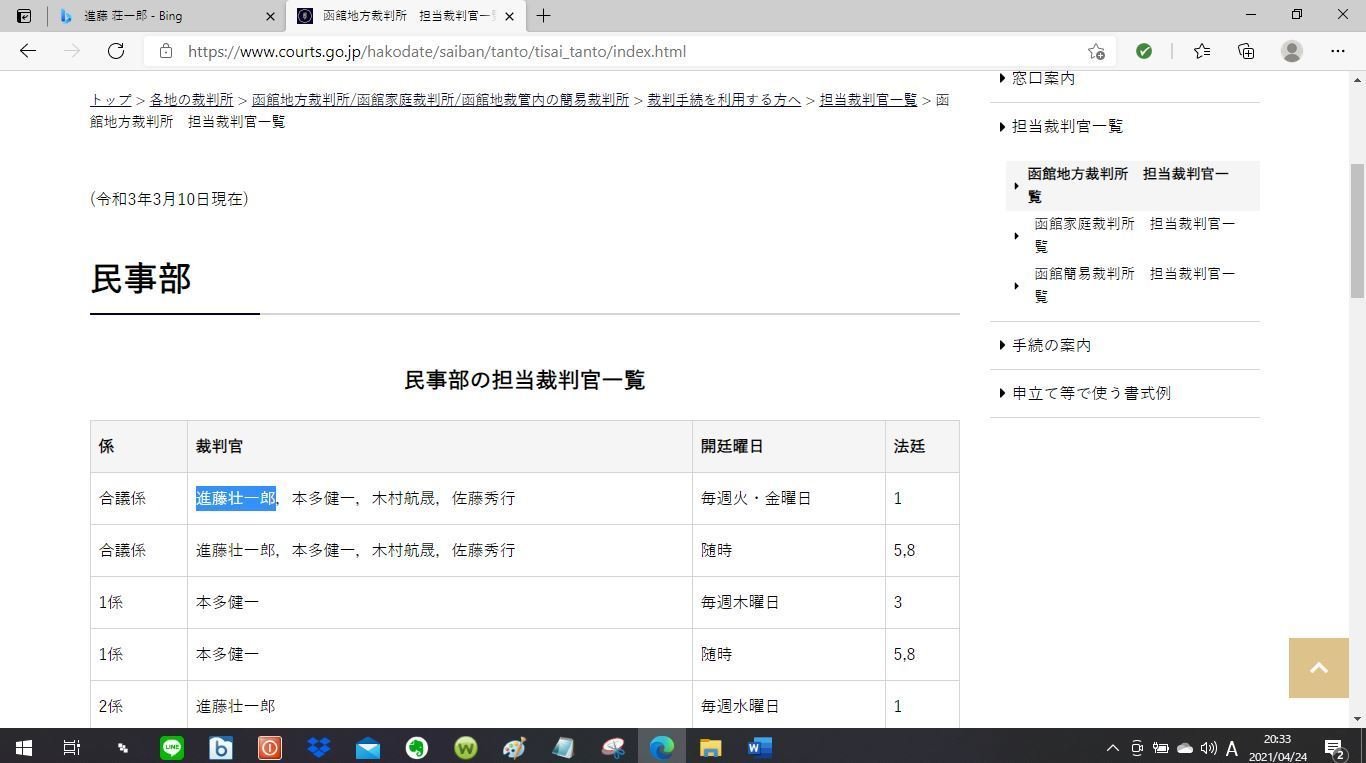1366x763 pixels.
Task: Open Microsoft Word from the taskbar
Action: click(x=759, y=748)
